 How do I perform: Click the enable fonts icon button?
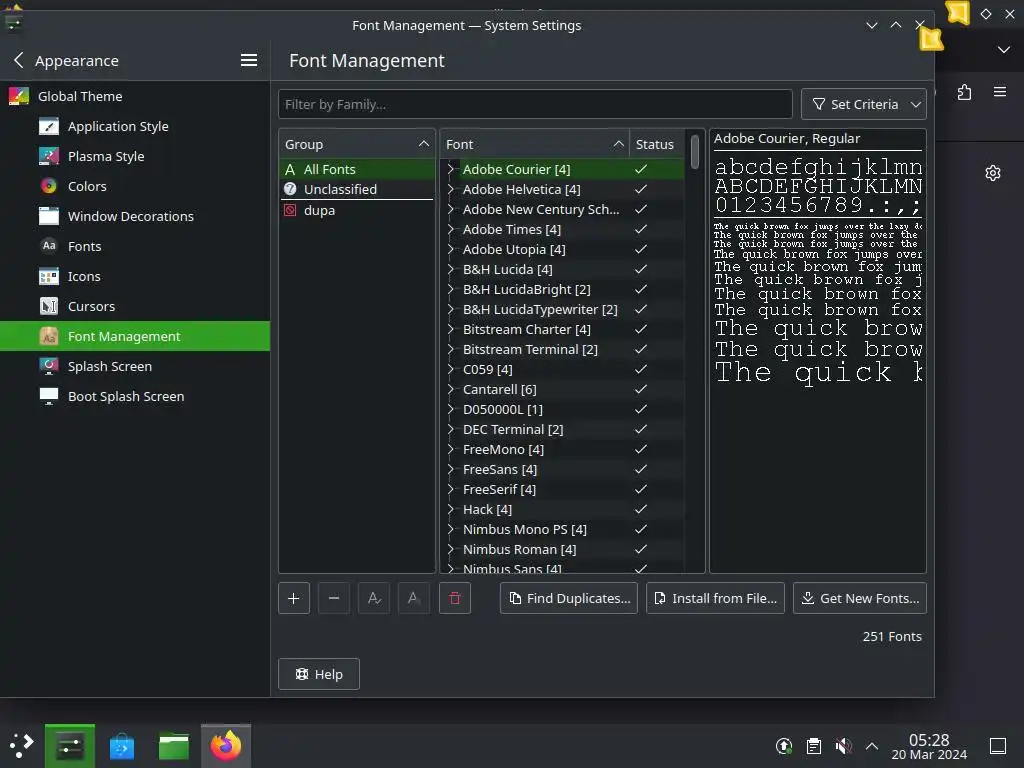[374, 598]
